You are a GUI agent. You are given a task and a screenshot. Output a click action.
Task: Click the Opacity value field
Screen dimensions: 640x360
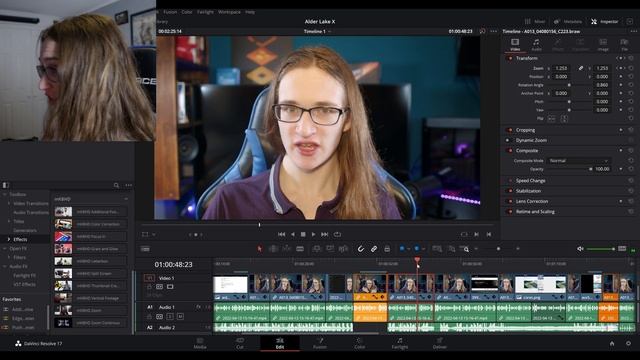click(x=602, y=169)
